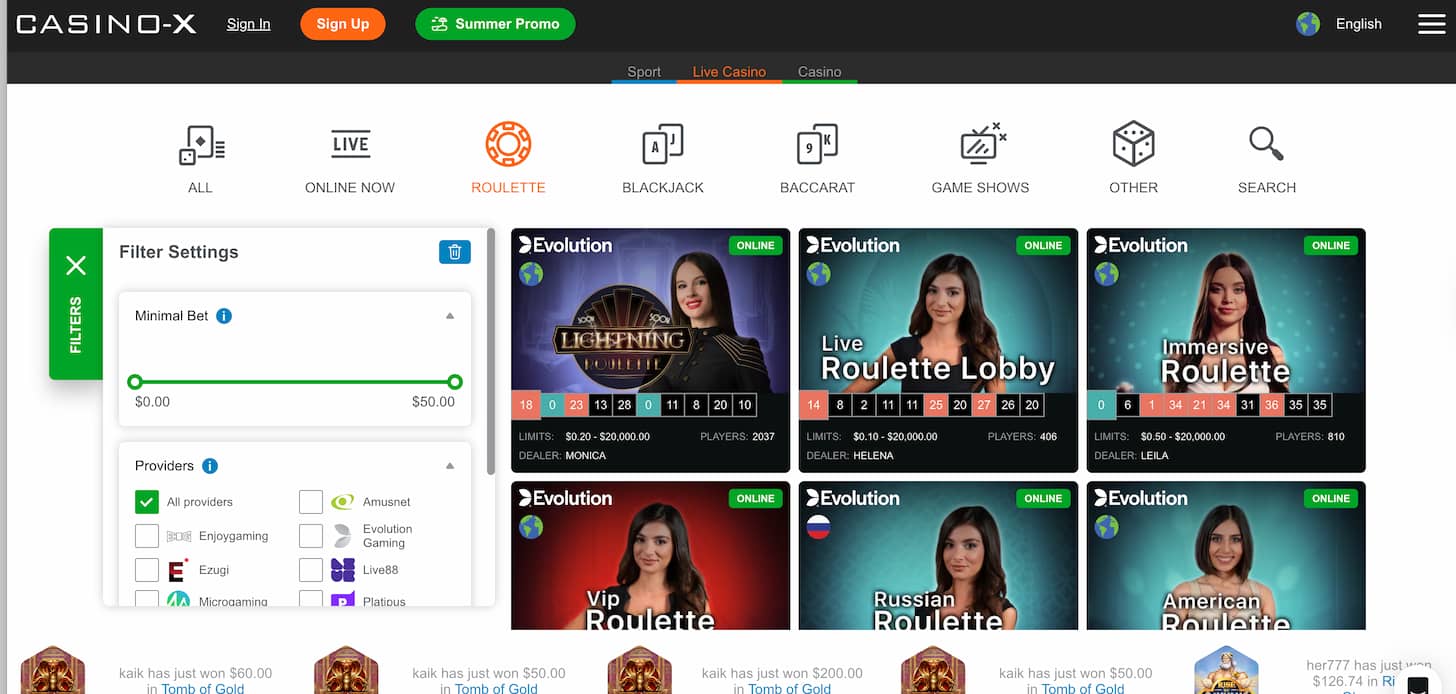
Task: Choose the ROULETTE chip icon
Action: [x=508, y=145]
